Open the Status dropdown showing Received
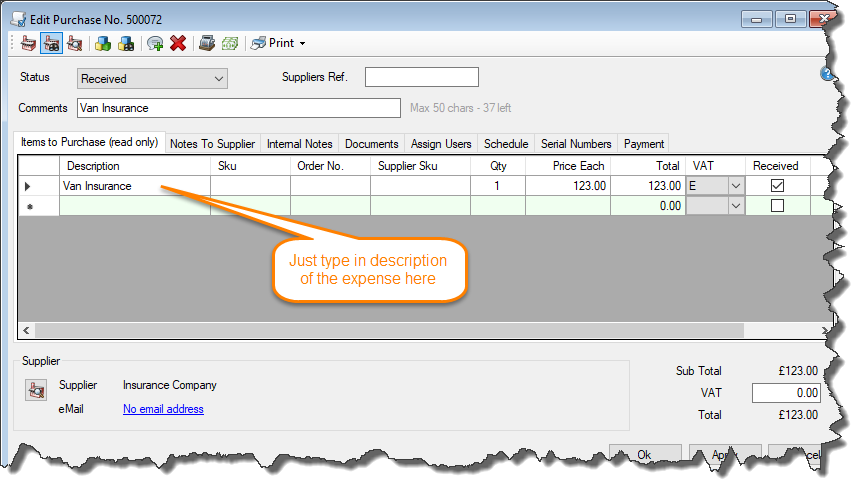This screenshot has height=492, width=866. coord(152,78)
